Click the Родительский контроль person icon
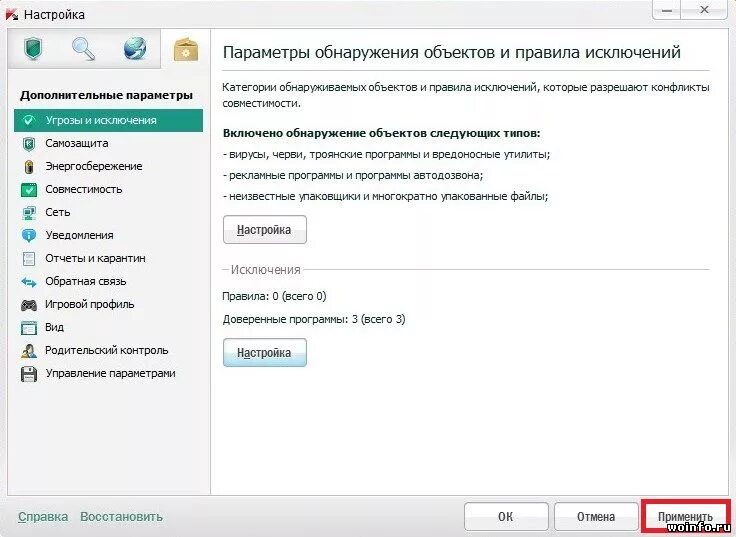 pyautogui.click(x=29, y=351)
